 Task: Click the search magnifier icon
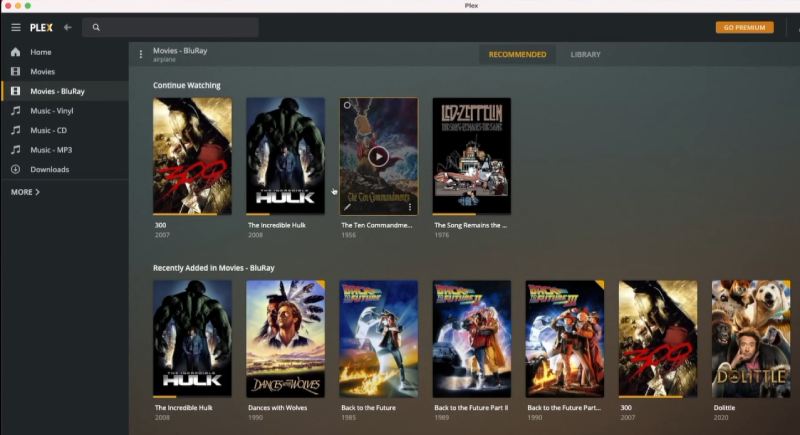click(x=96, y=28)
